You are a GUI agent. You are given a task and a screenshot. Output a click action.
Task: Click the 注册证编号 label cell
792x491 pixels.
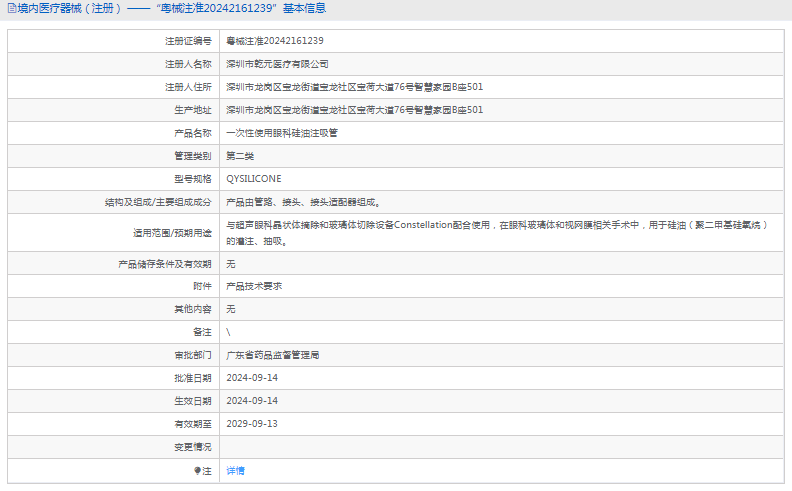click(x=114, y=41)
